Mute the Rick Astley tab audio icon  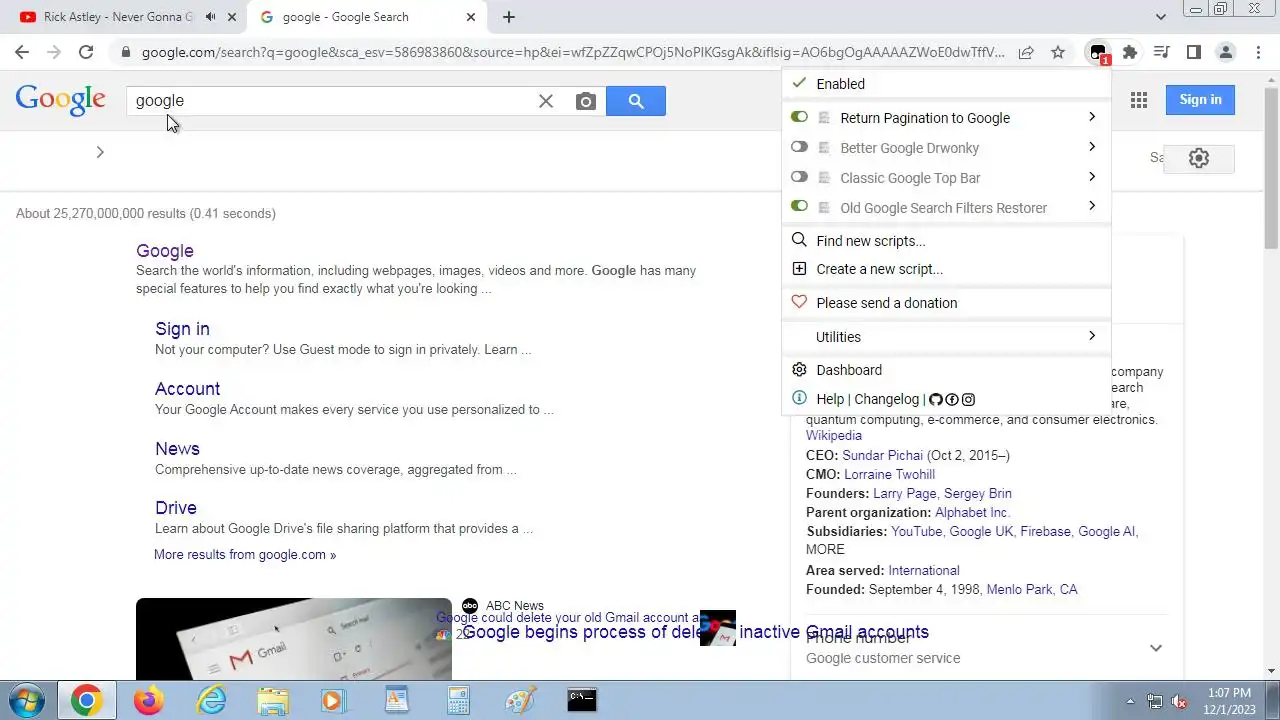[x=211, y=17]
